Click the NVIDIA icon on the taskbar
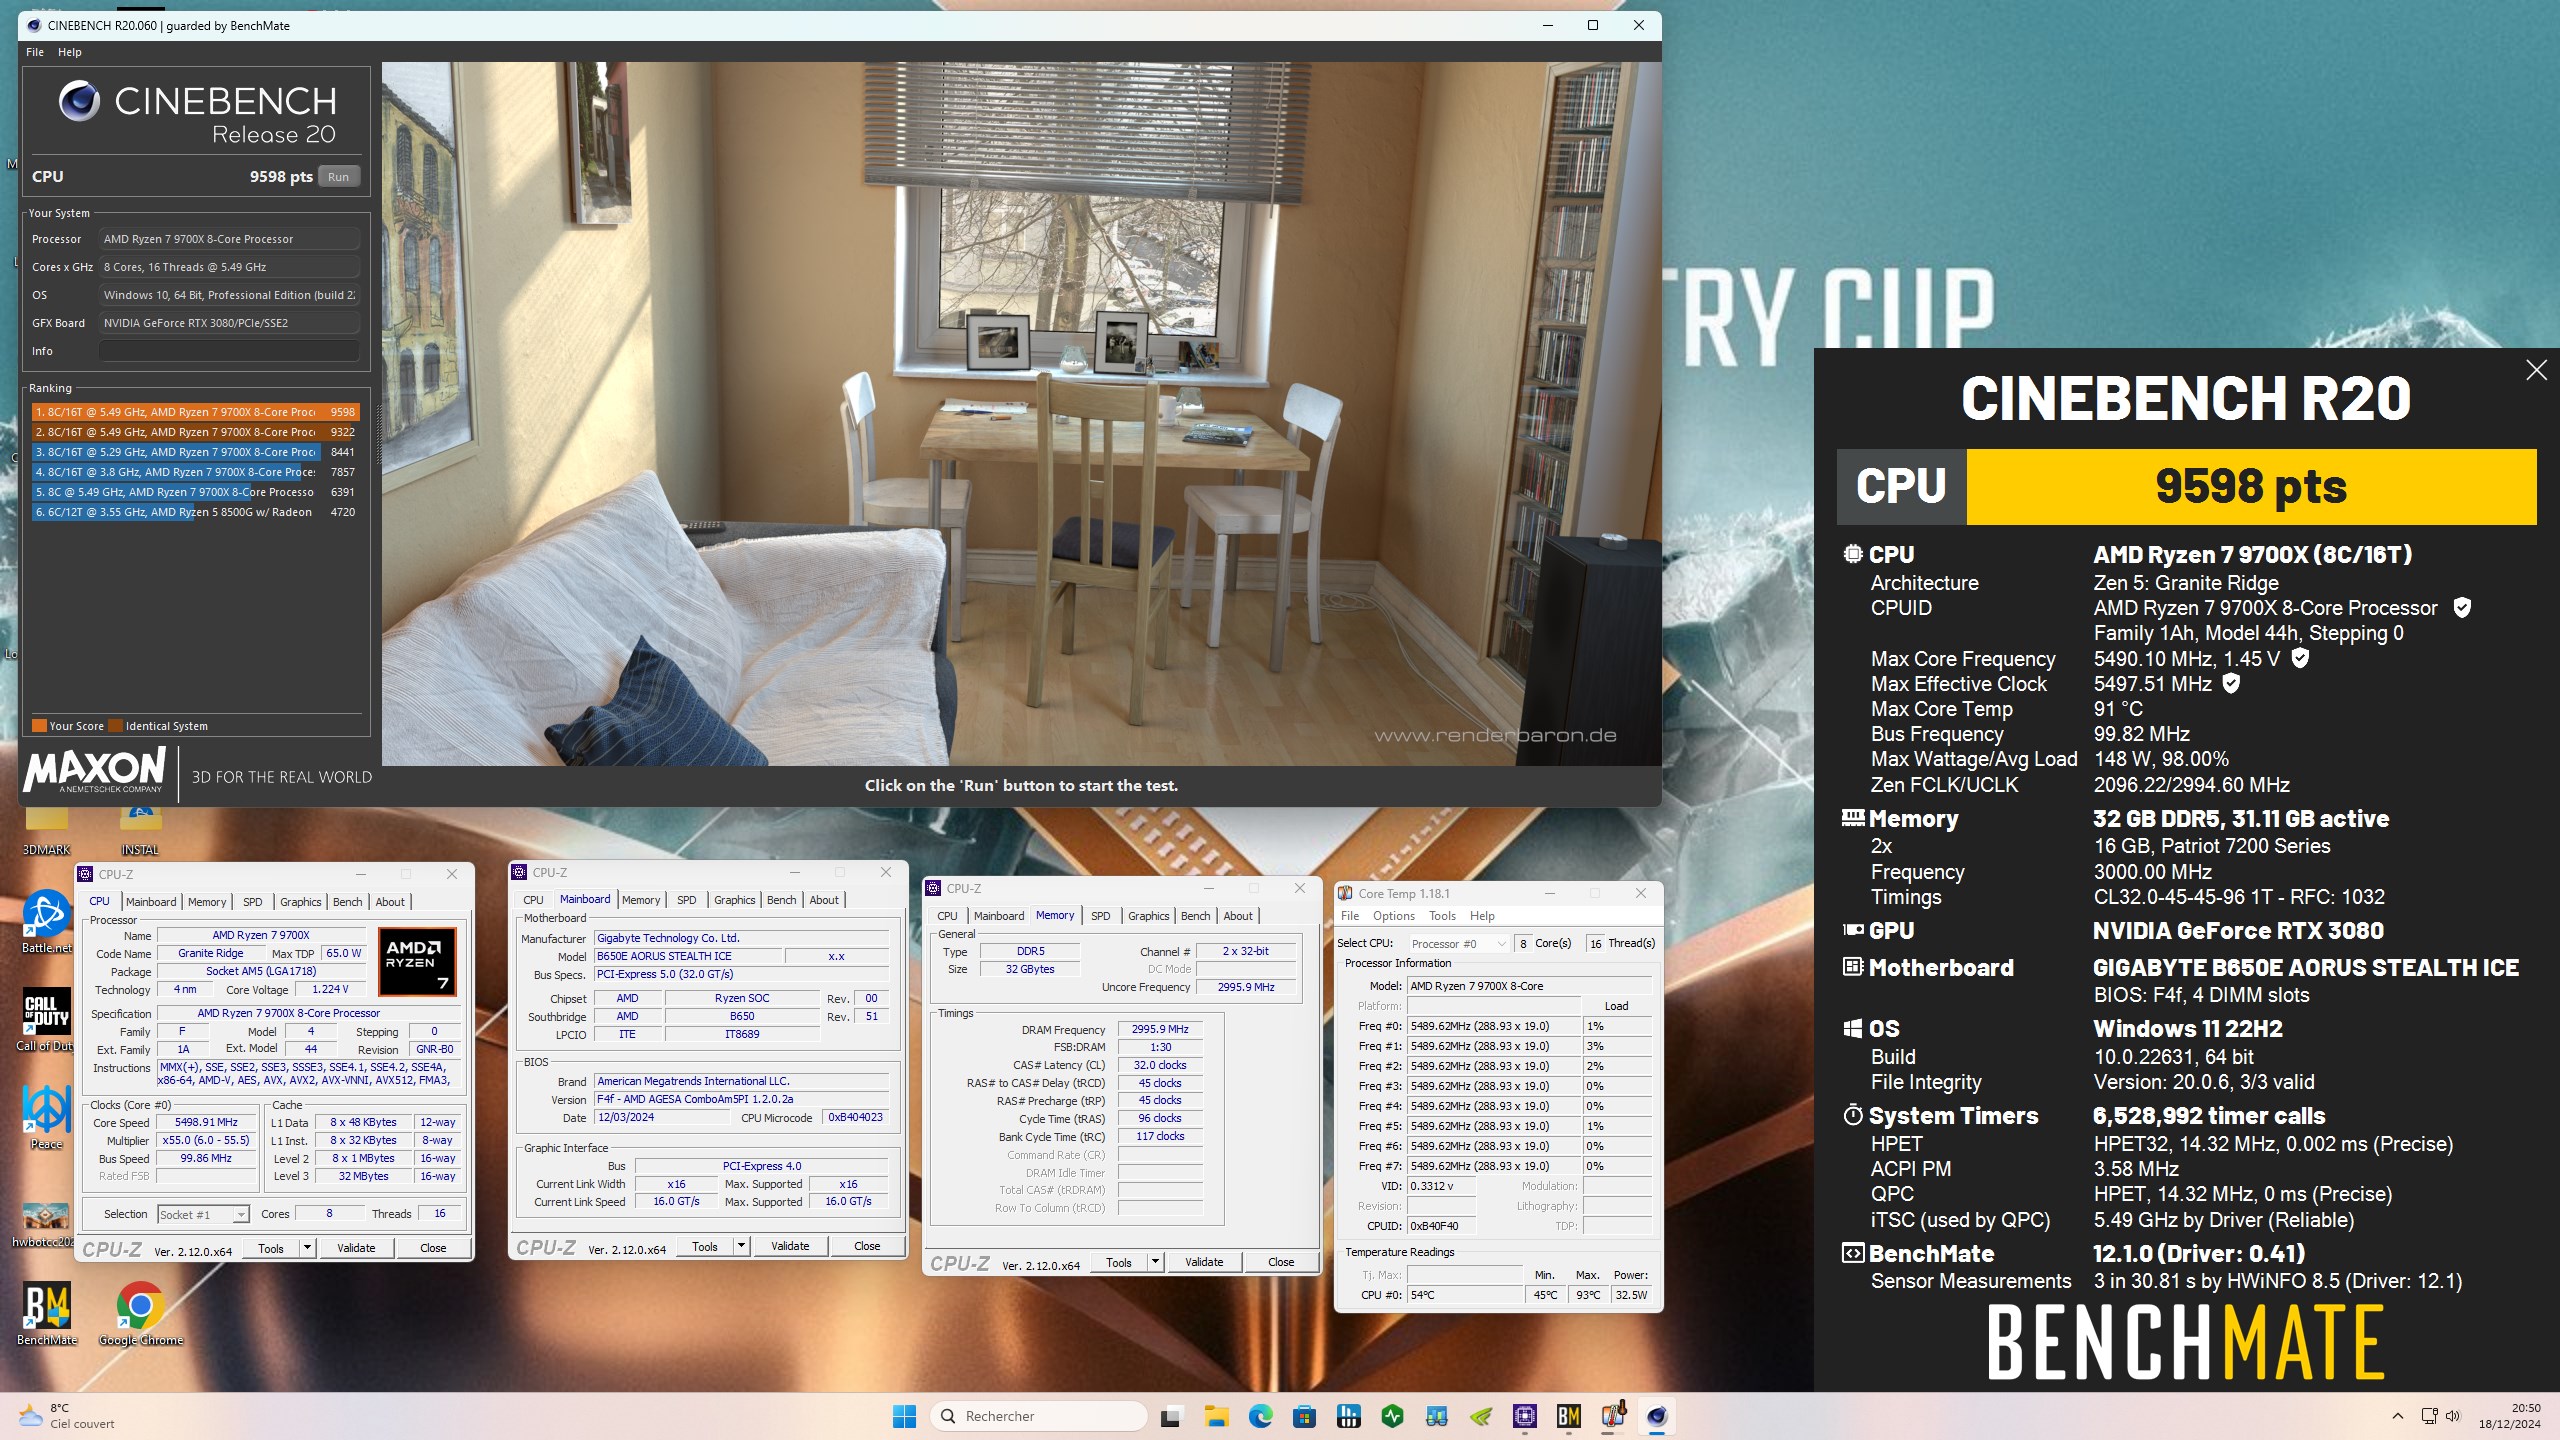The image size is (2560, 1440). pyautogui.click(x=1481, y=1416)
